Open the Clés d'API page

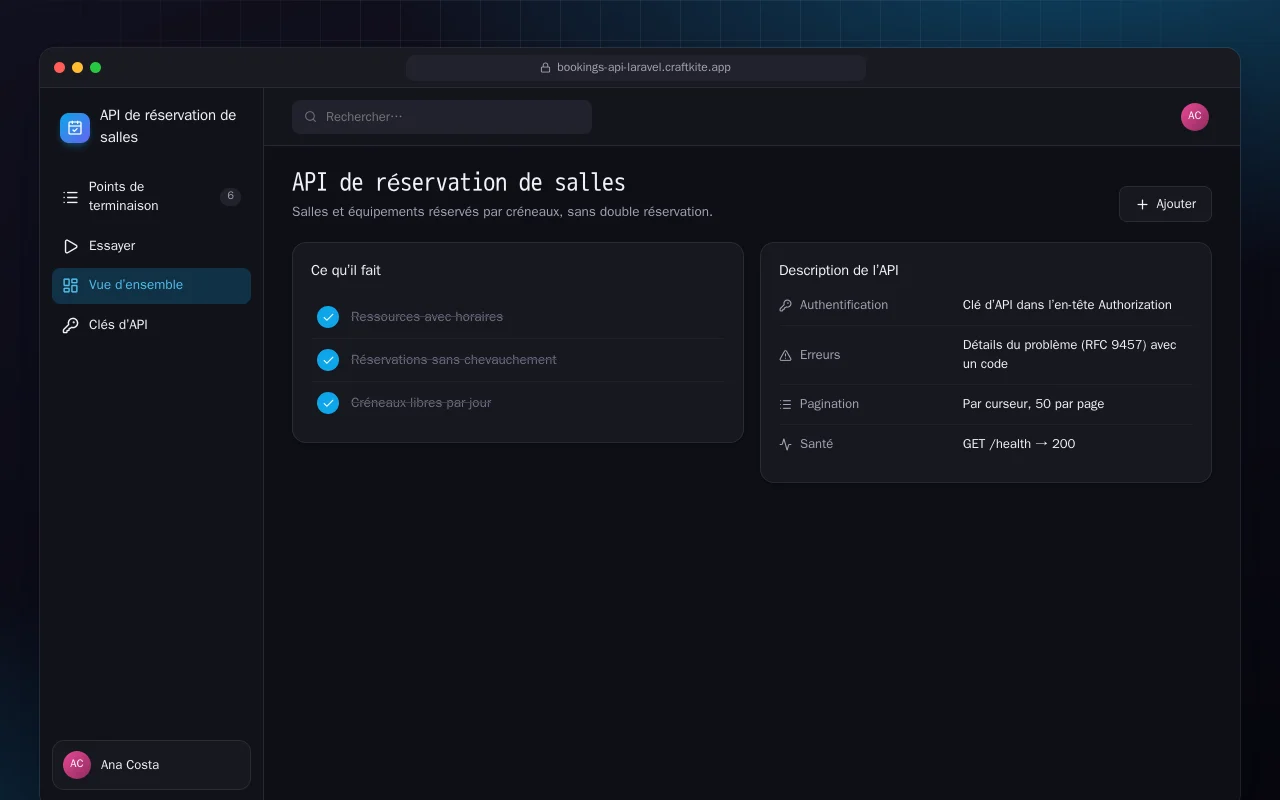(151, 325)
